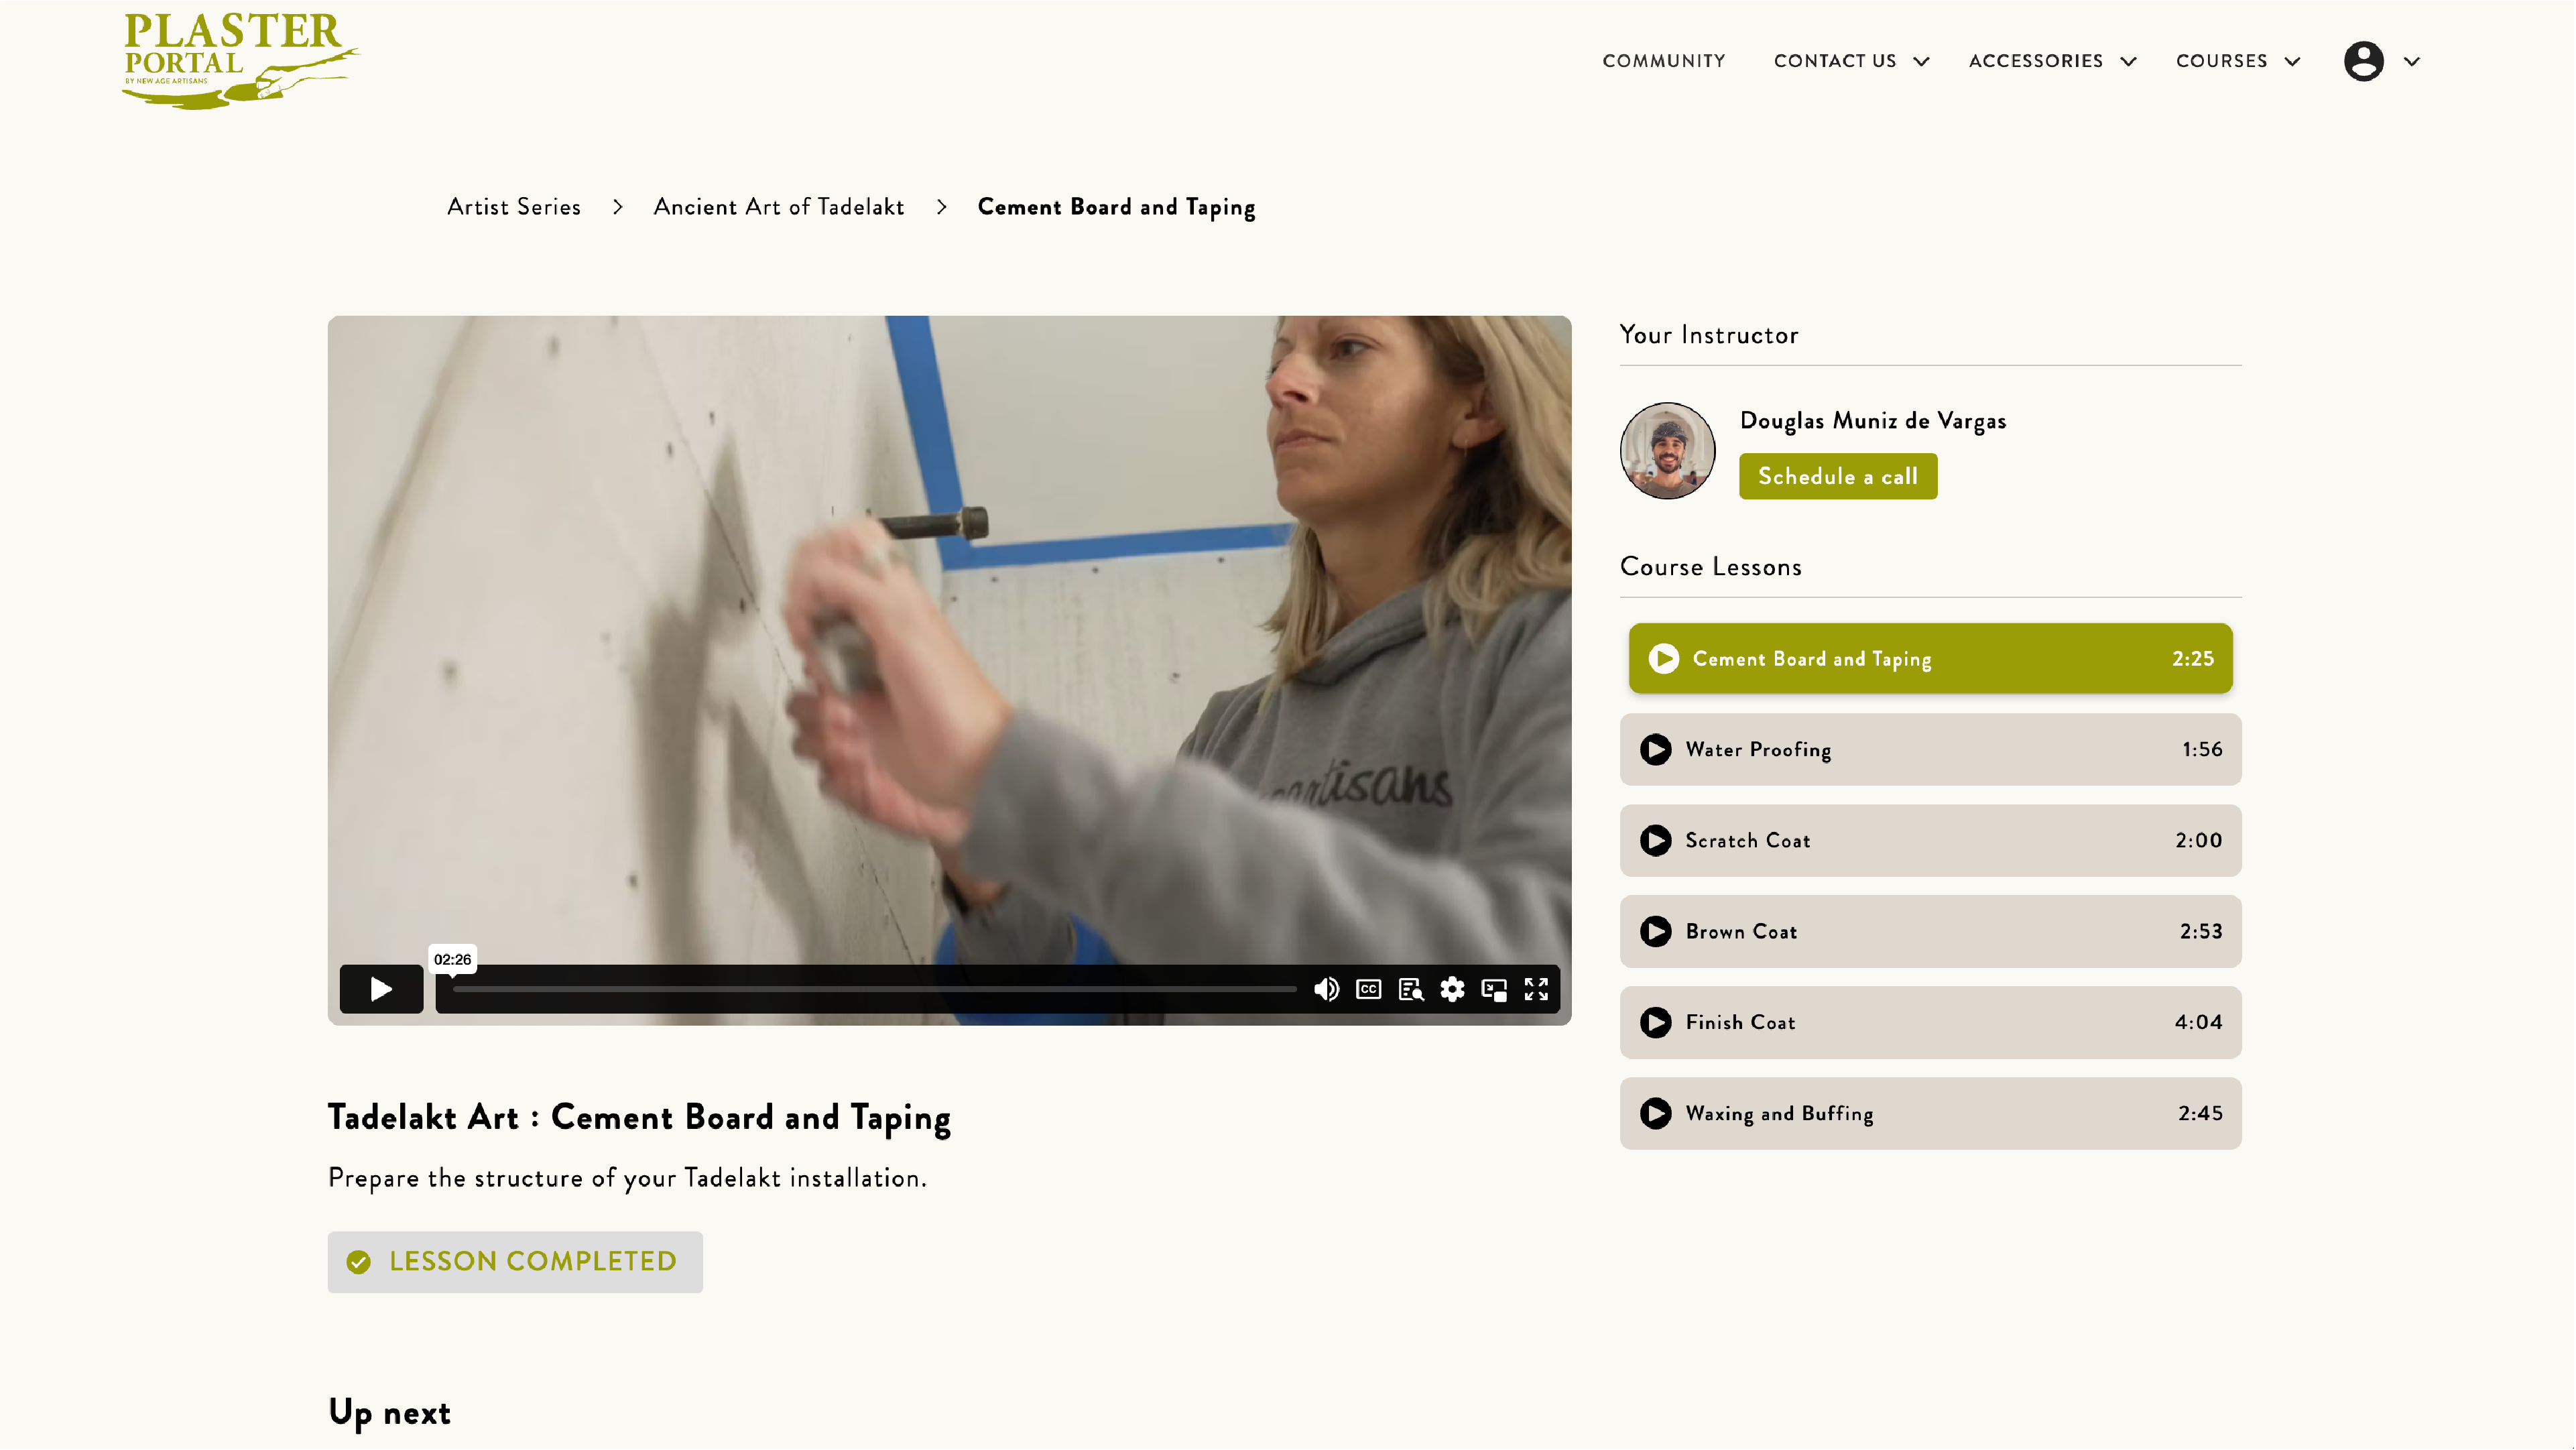Mute the video volume icon
2576x1450 pixels.
1326,989
